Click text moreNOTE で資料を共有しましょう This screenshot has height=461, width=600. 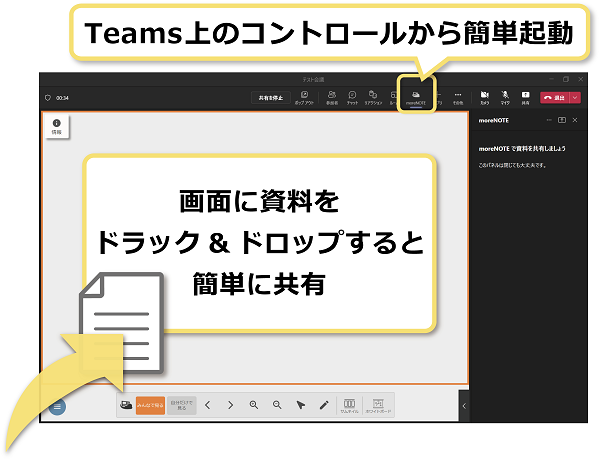point(522,148)
